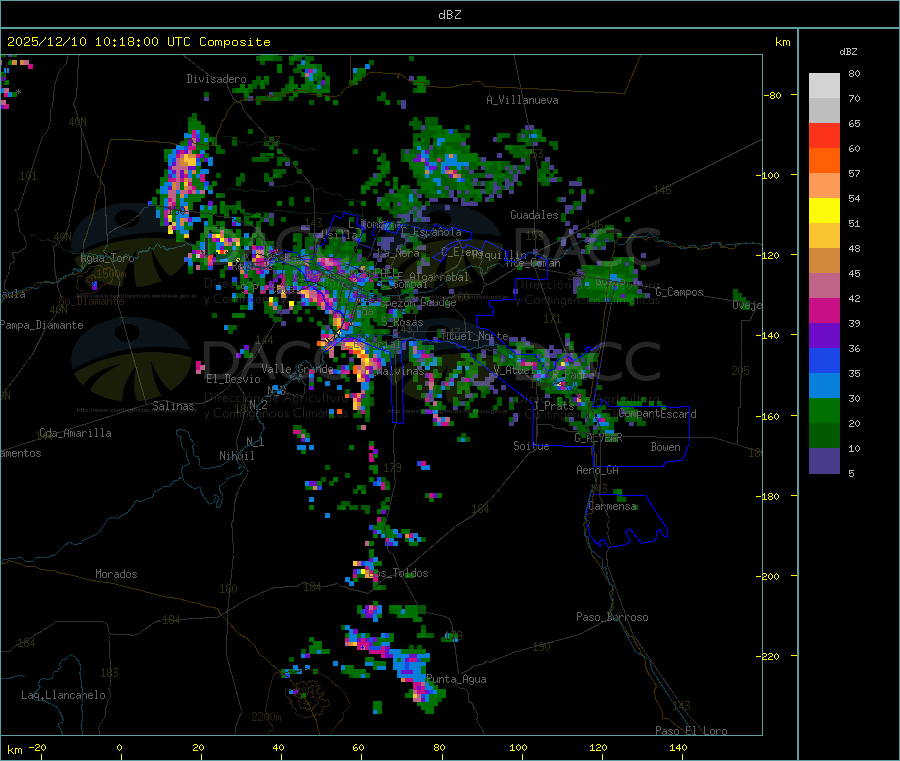Click the 'Salinas' map label
The width and height of the screenshot is (900, 761).
click(x=173, y=406)
